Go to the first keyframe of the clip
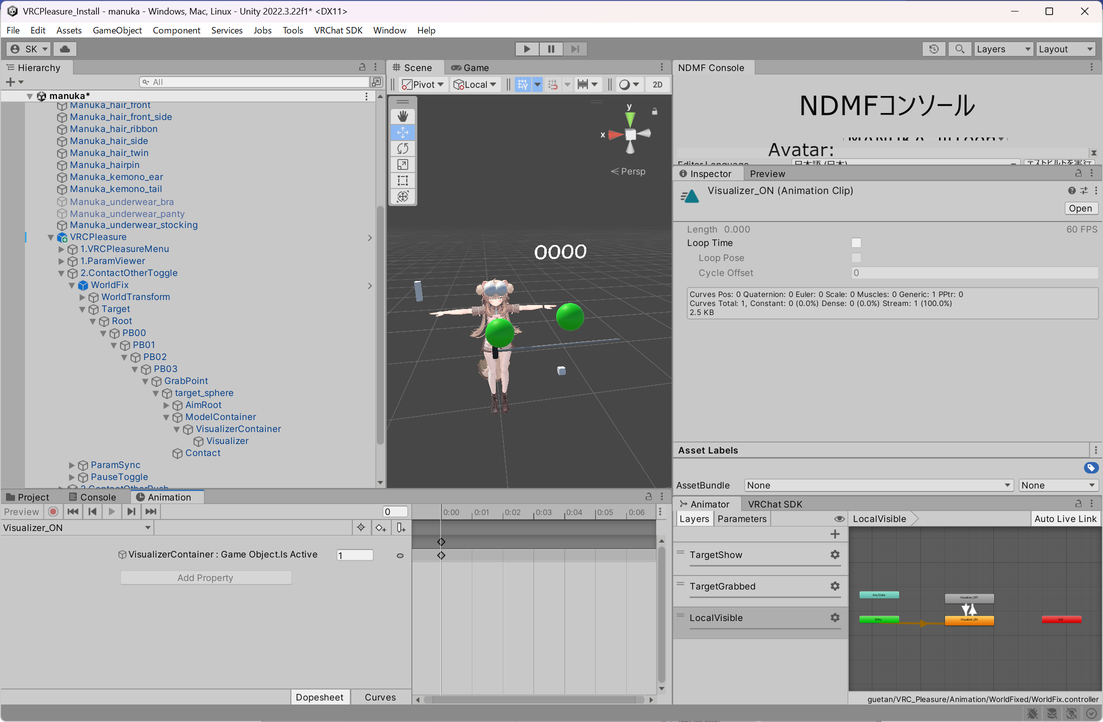The width and height of the screenshot is (1103, 722). [72, 512]
